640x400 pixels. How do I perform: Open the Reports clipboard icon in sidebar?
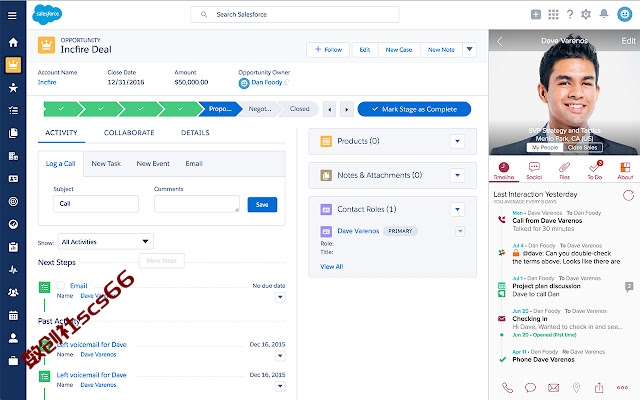point(13,247)
